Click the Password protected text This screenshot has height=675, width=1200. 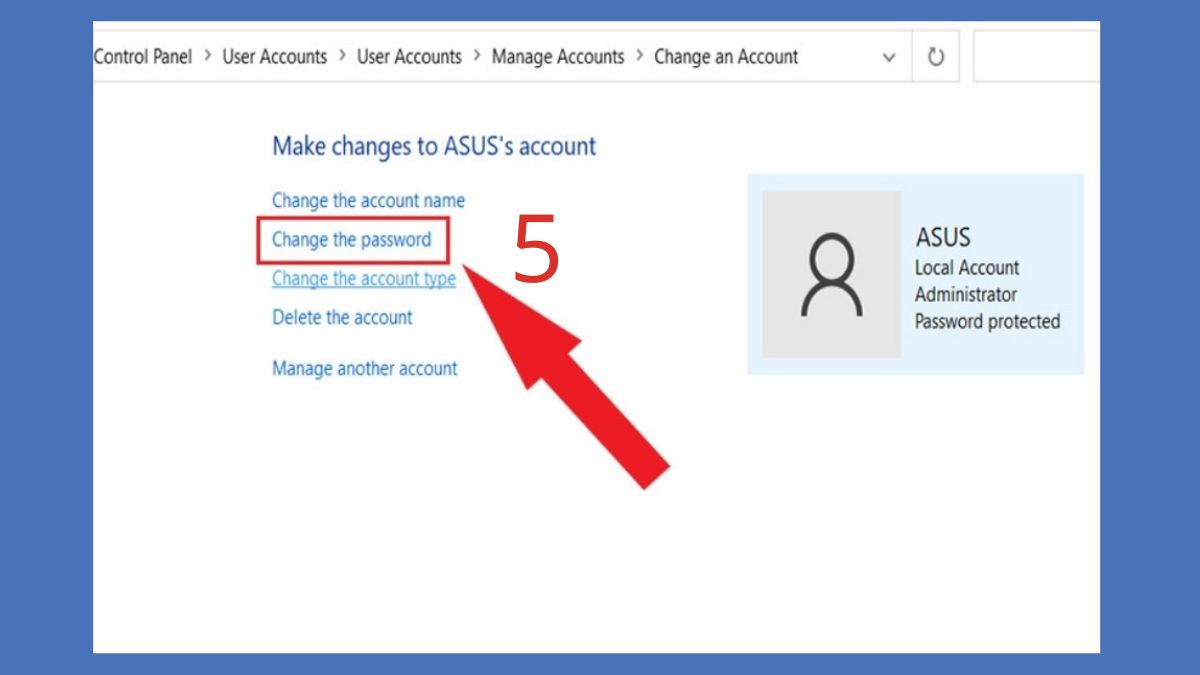tap(987, 322)
